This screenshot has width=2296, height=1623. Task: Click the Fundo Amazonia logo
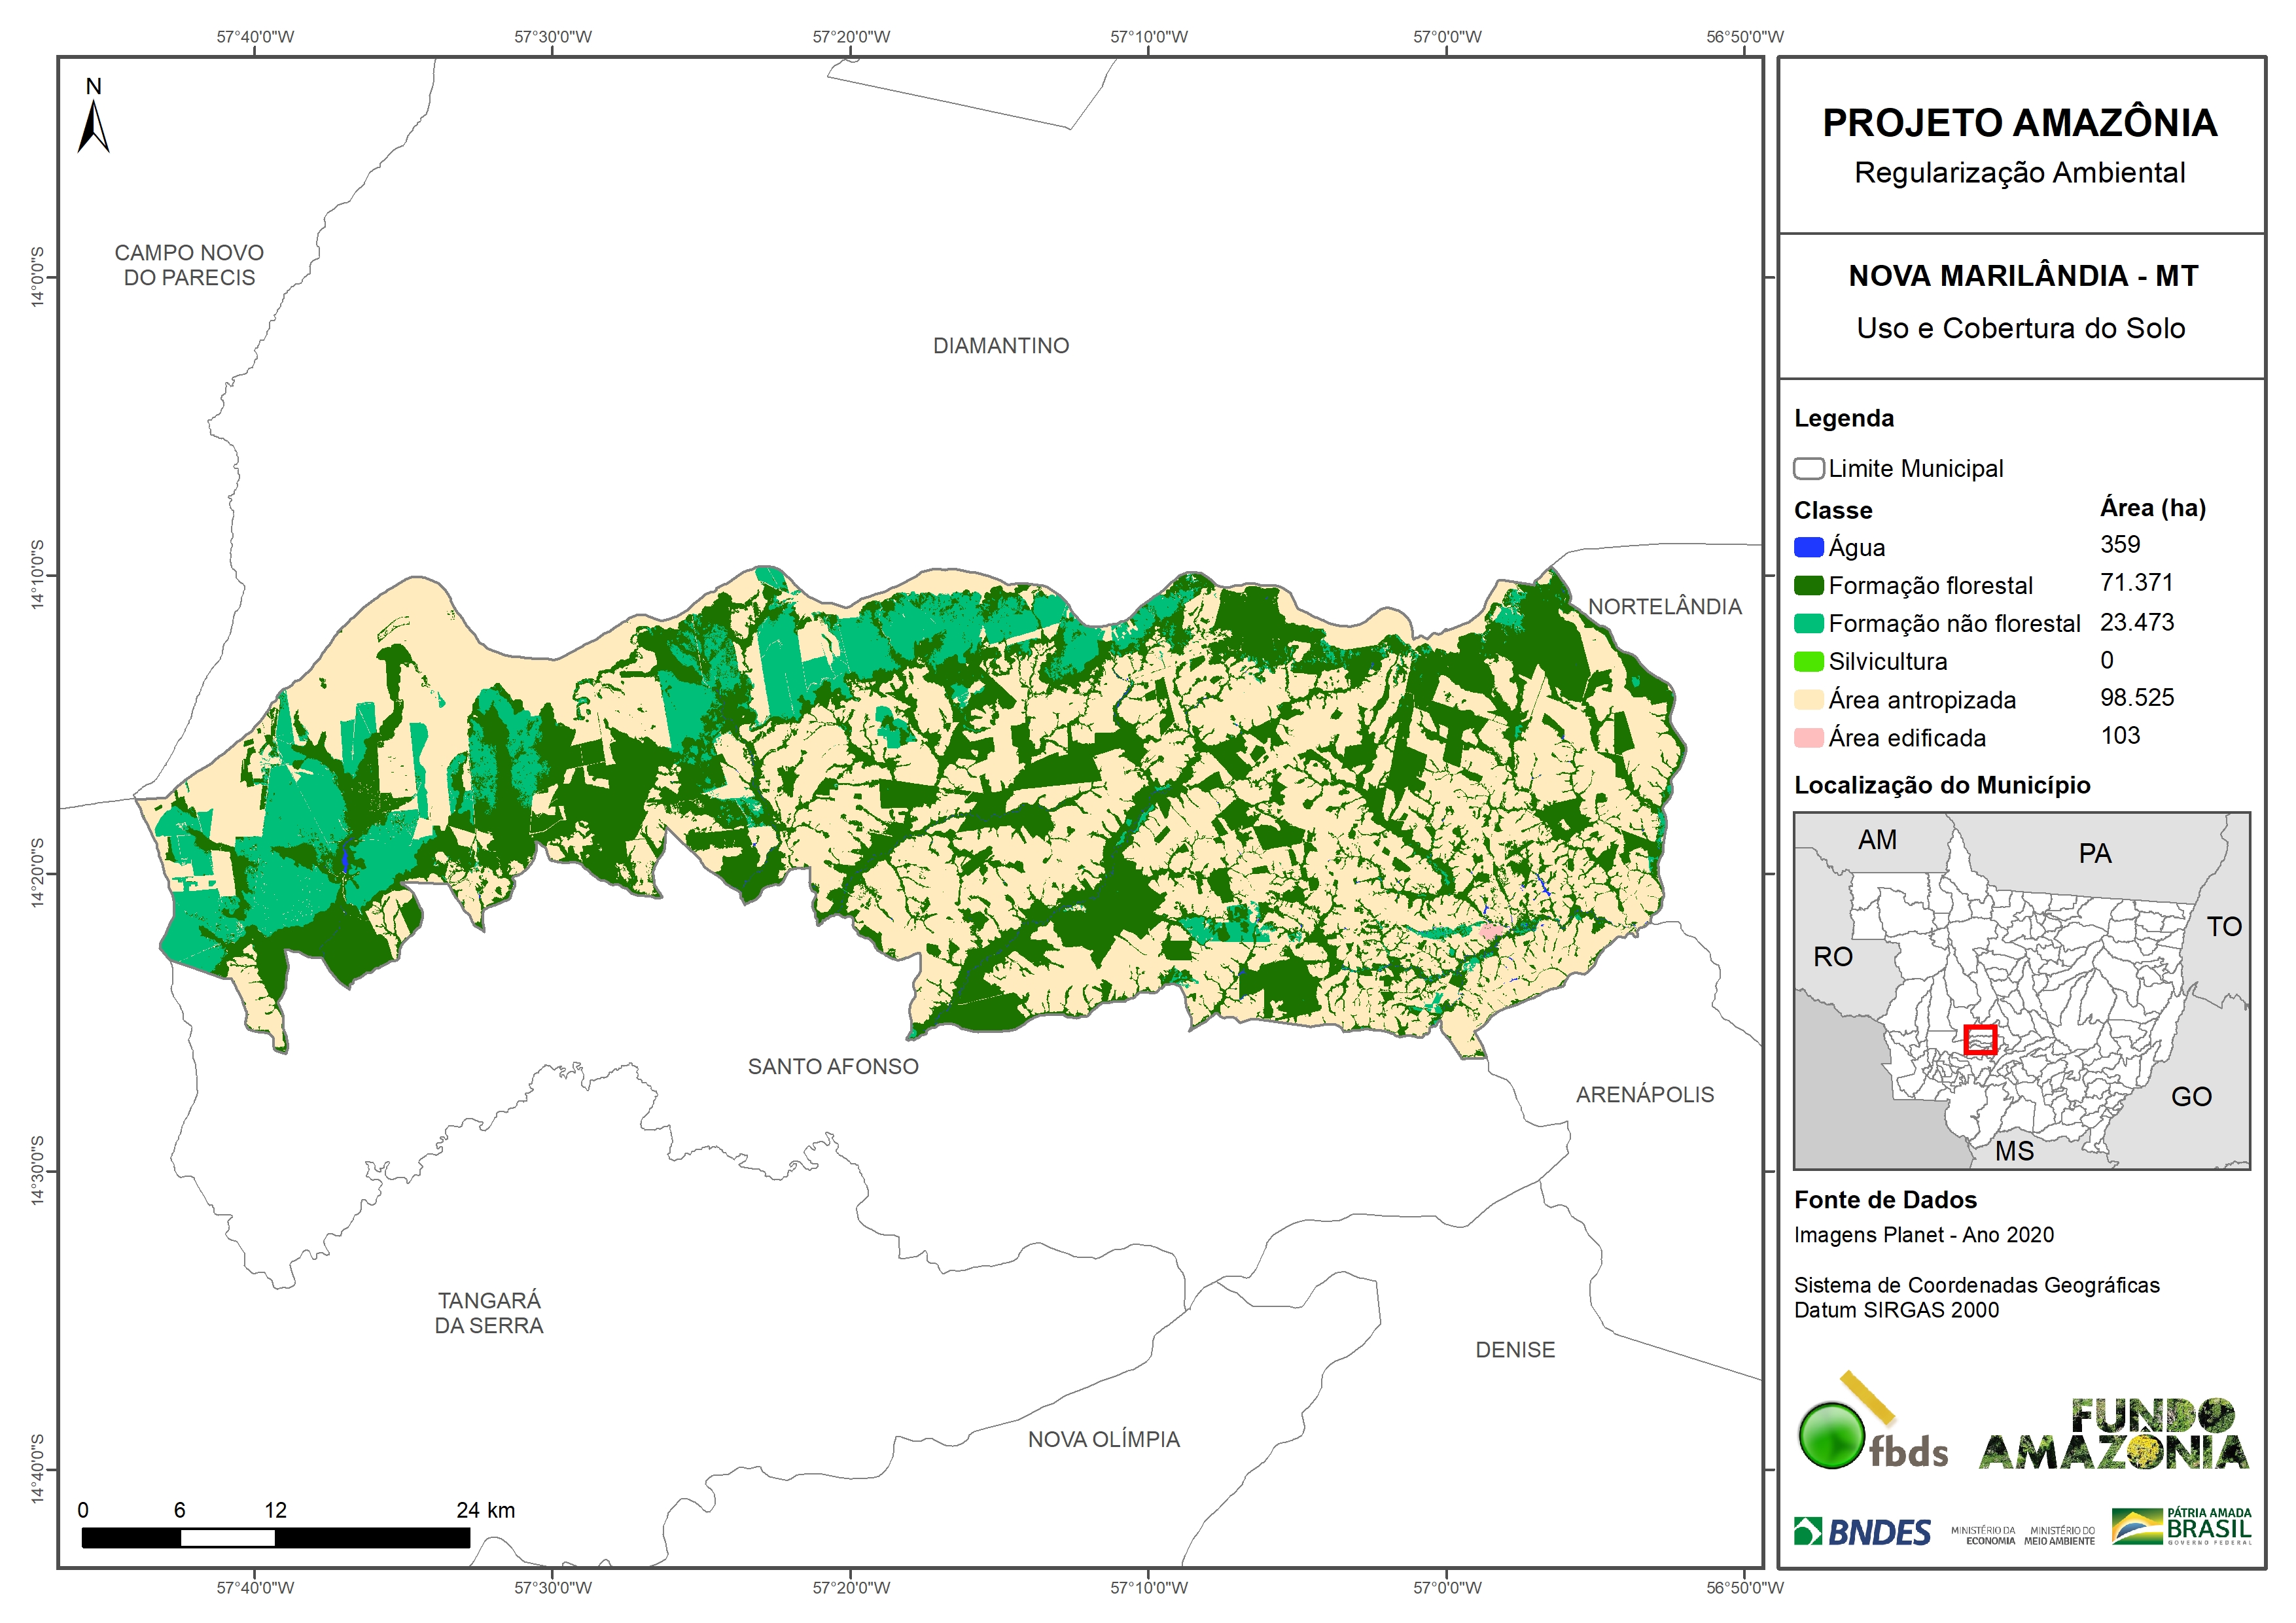click(2114, 1435)
